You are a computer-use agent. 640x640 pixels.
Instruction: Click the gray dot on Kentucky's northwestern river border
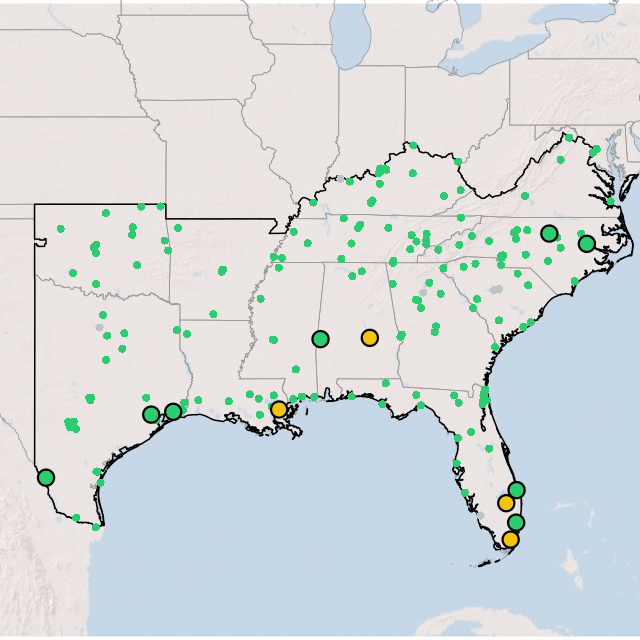pyautogui.click(x=340, y=179)
